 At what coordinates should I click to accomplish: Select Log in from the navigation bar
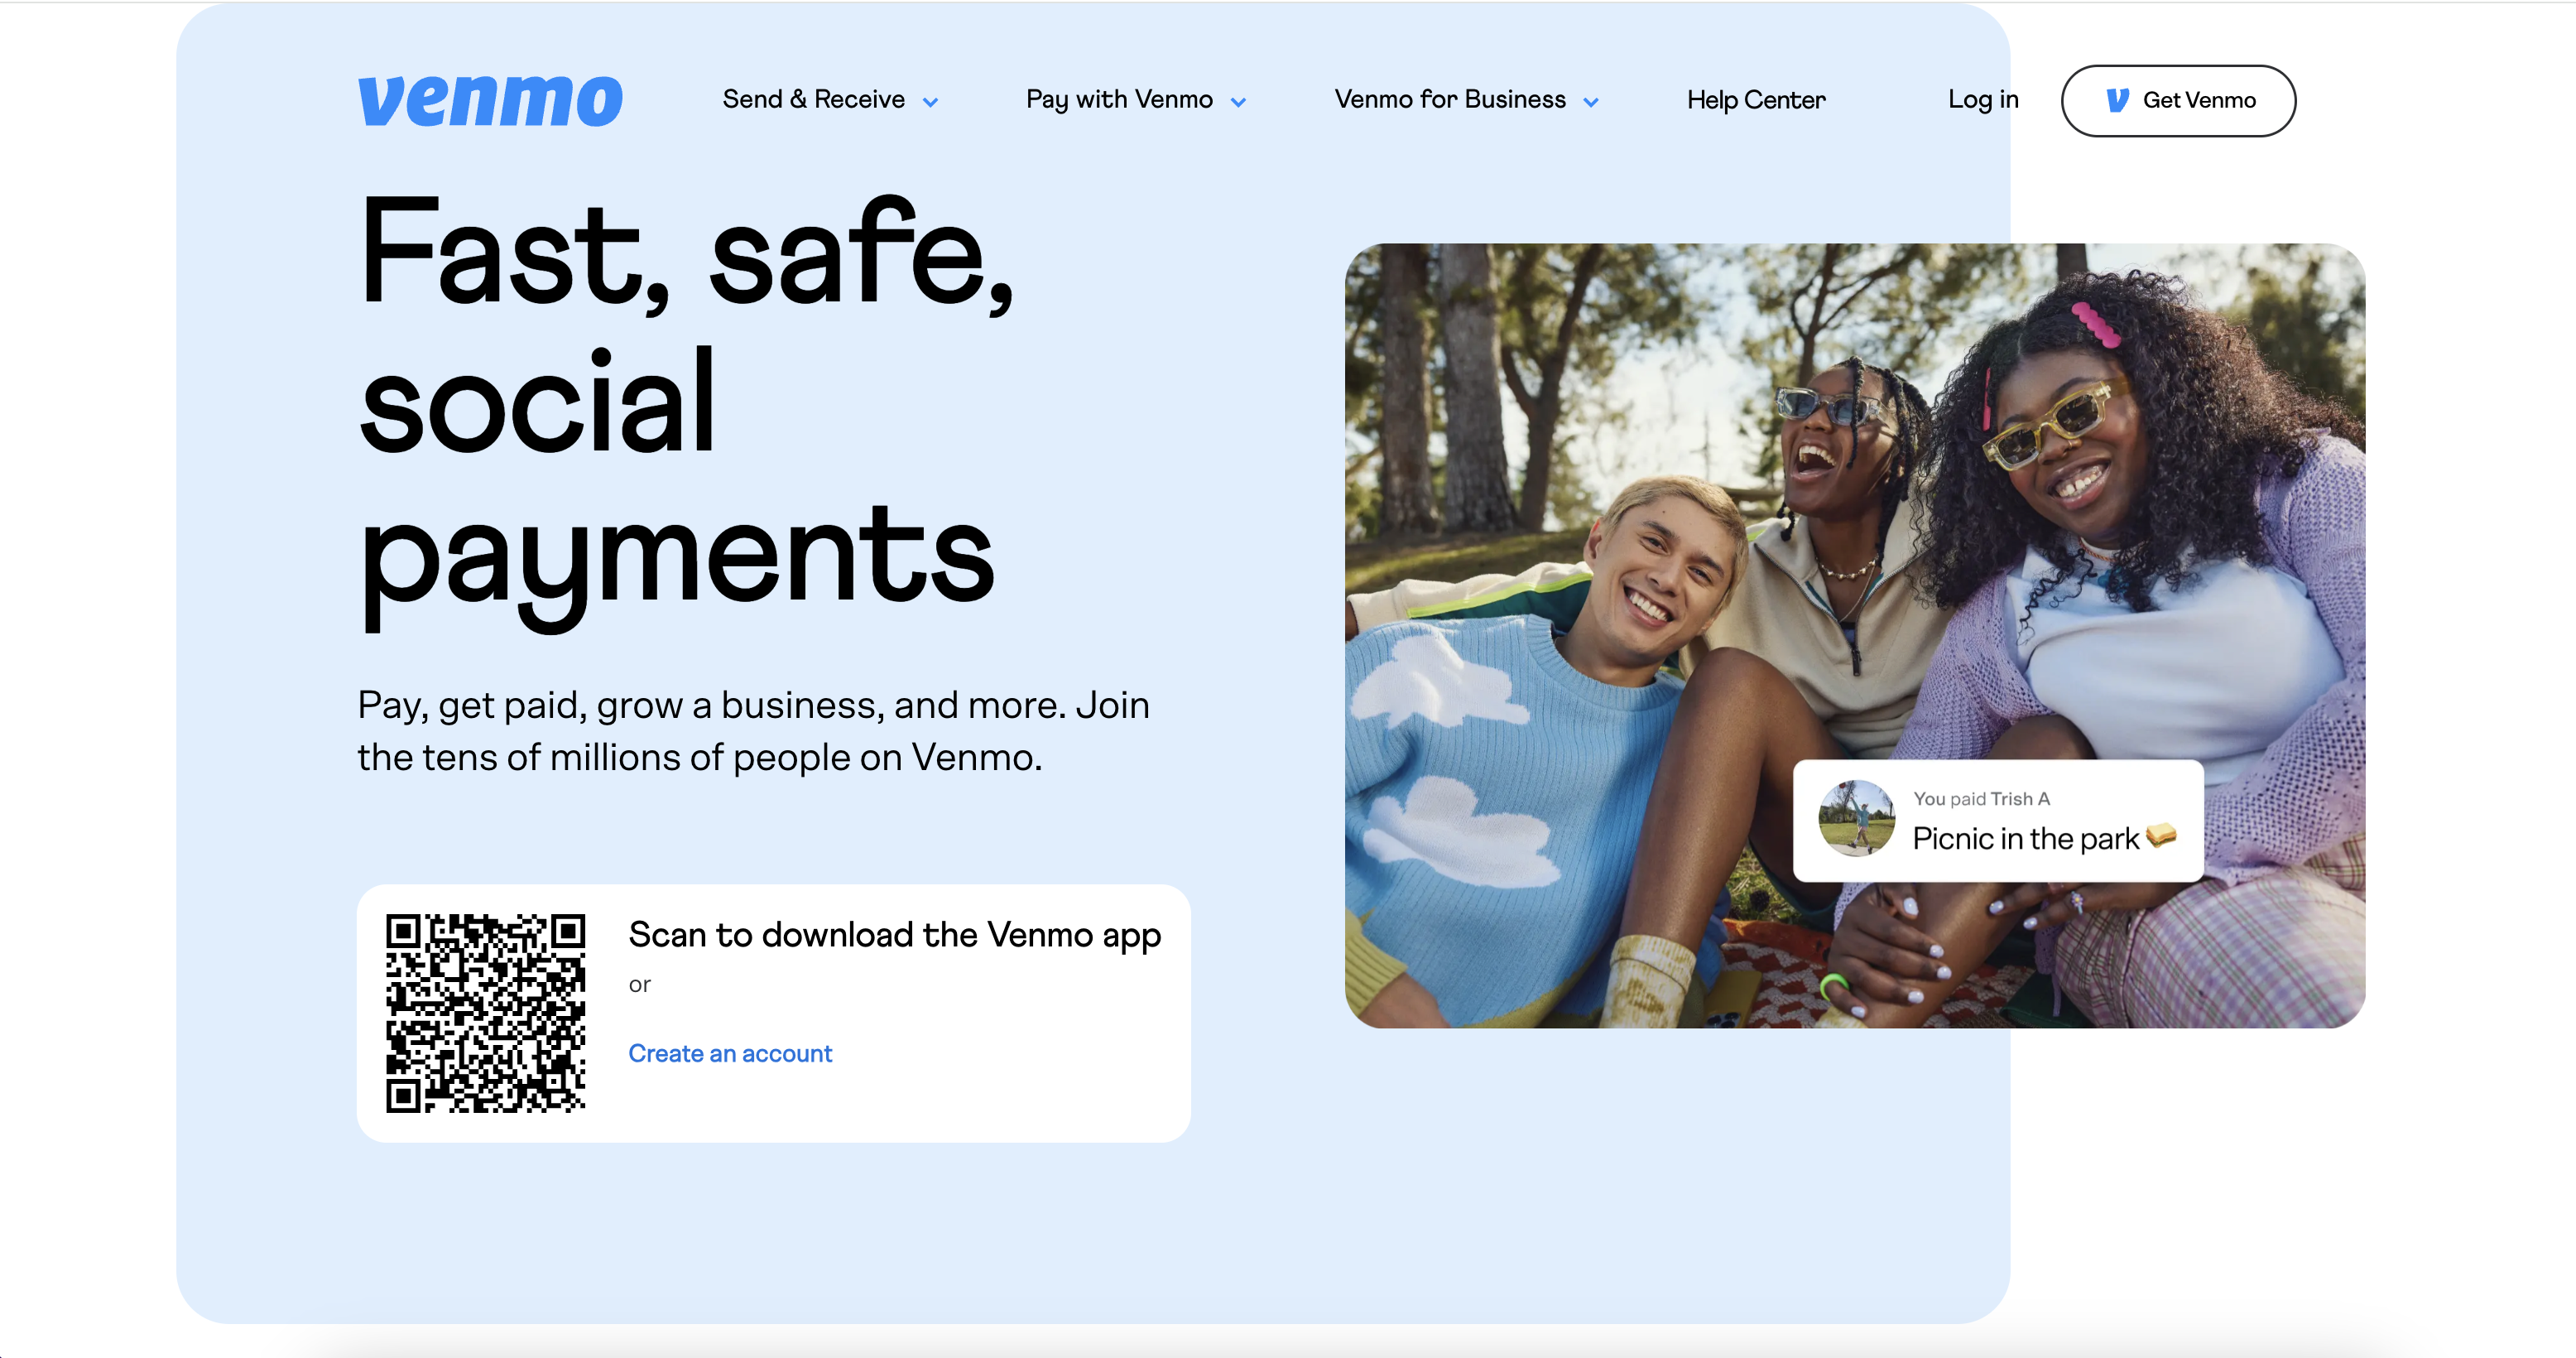click(x=1983, y=99)
